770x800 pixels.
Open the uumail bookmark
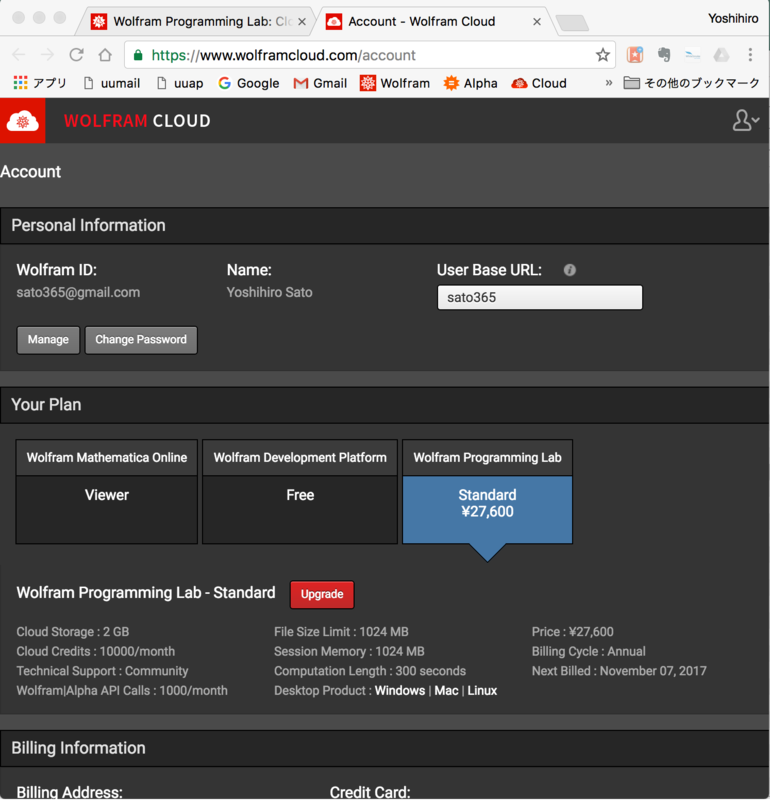coord(112,83)
